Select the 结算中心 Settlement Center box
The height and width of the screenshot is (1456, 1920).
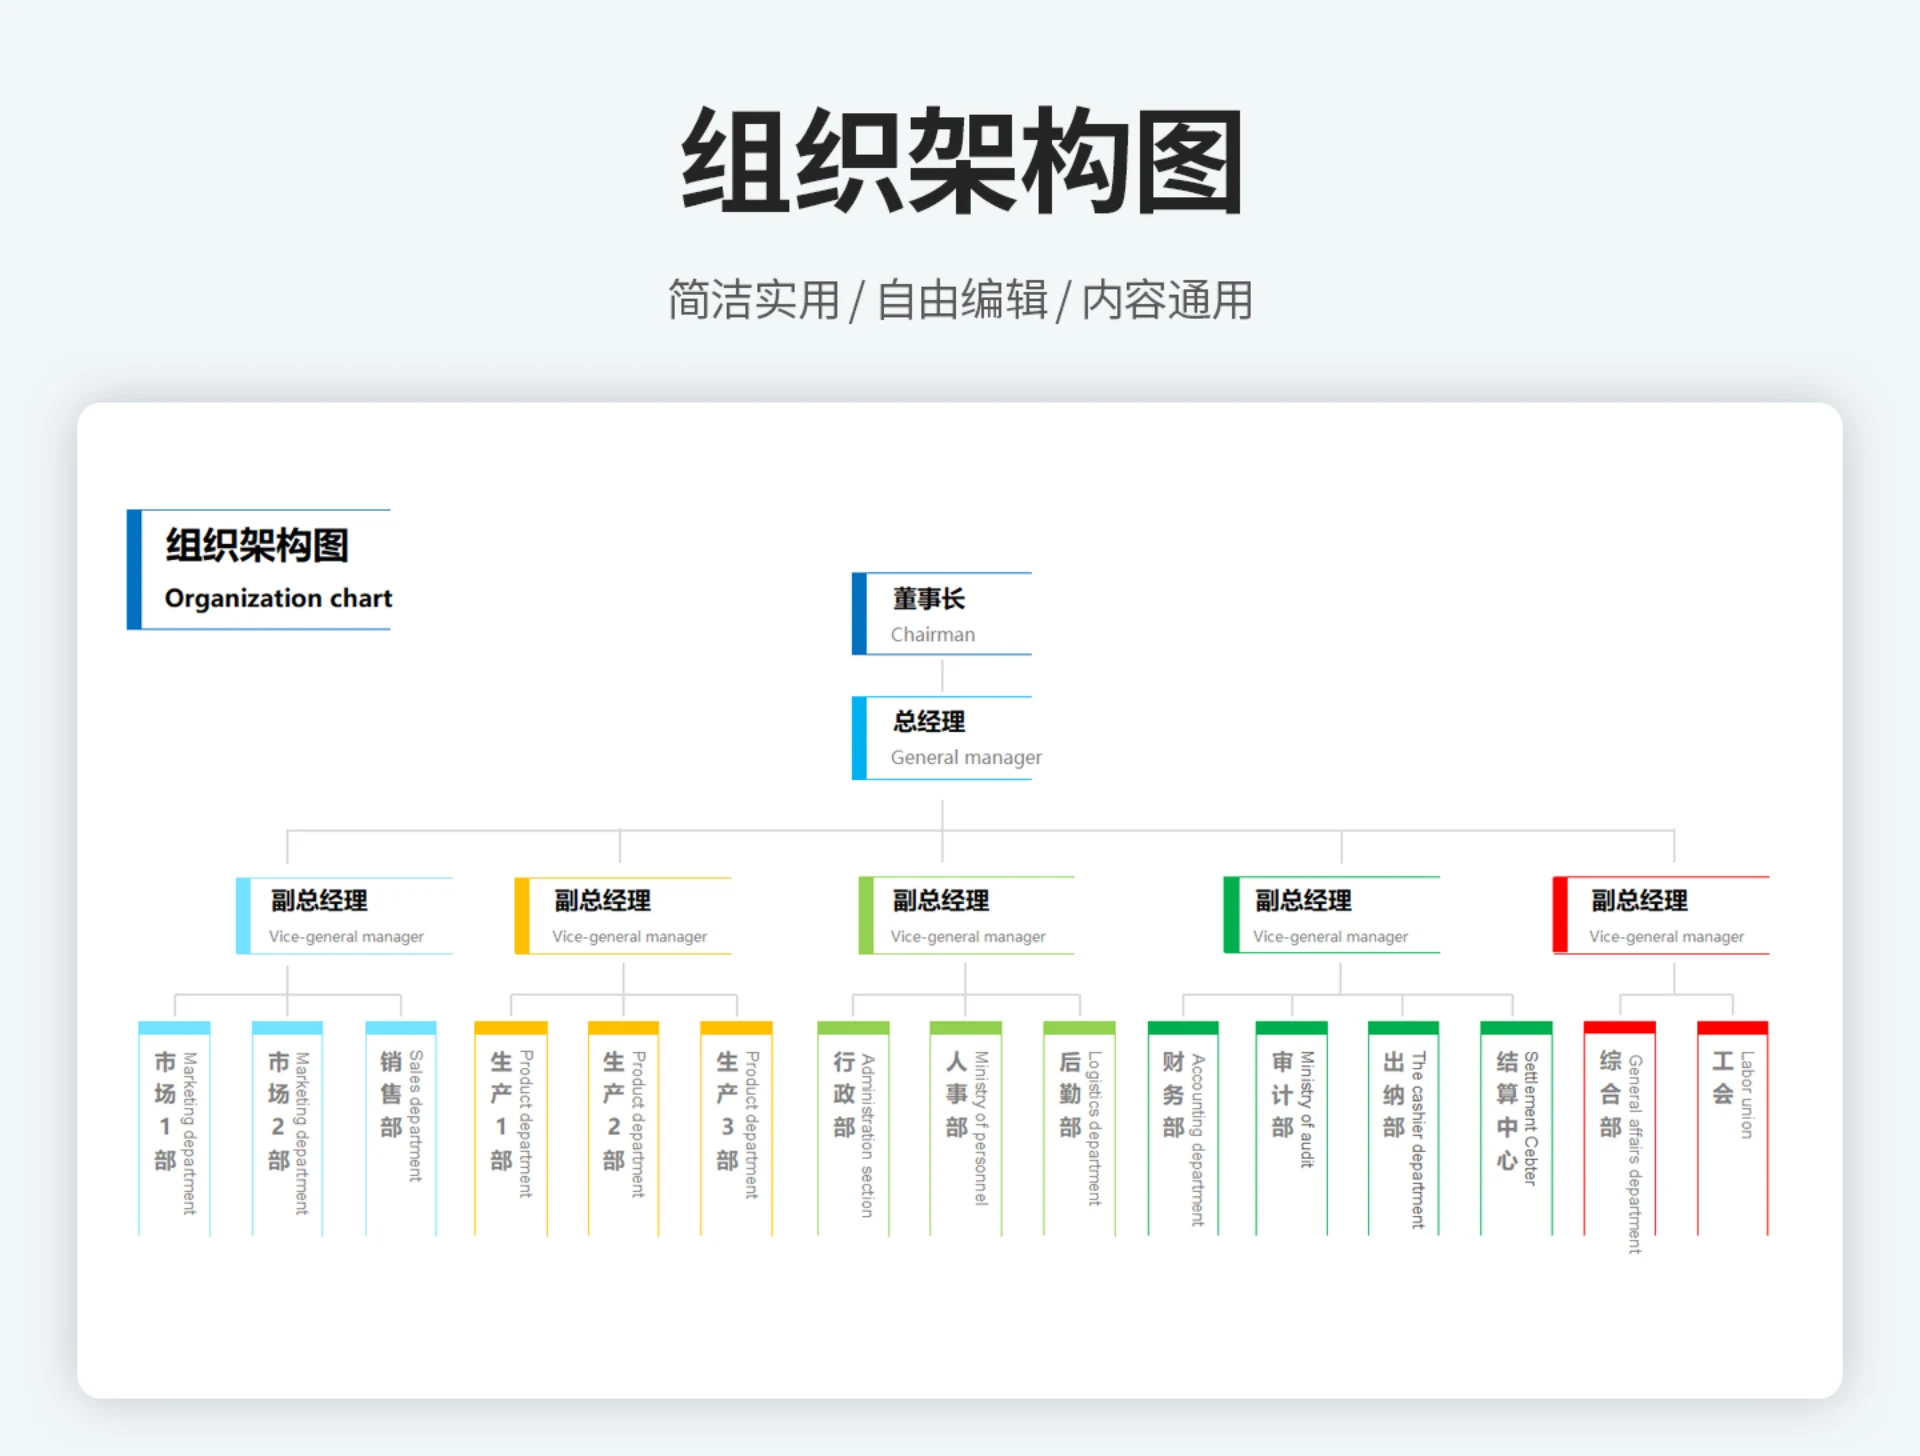click(1515, 1125)
